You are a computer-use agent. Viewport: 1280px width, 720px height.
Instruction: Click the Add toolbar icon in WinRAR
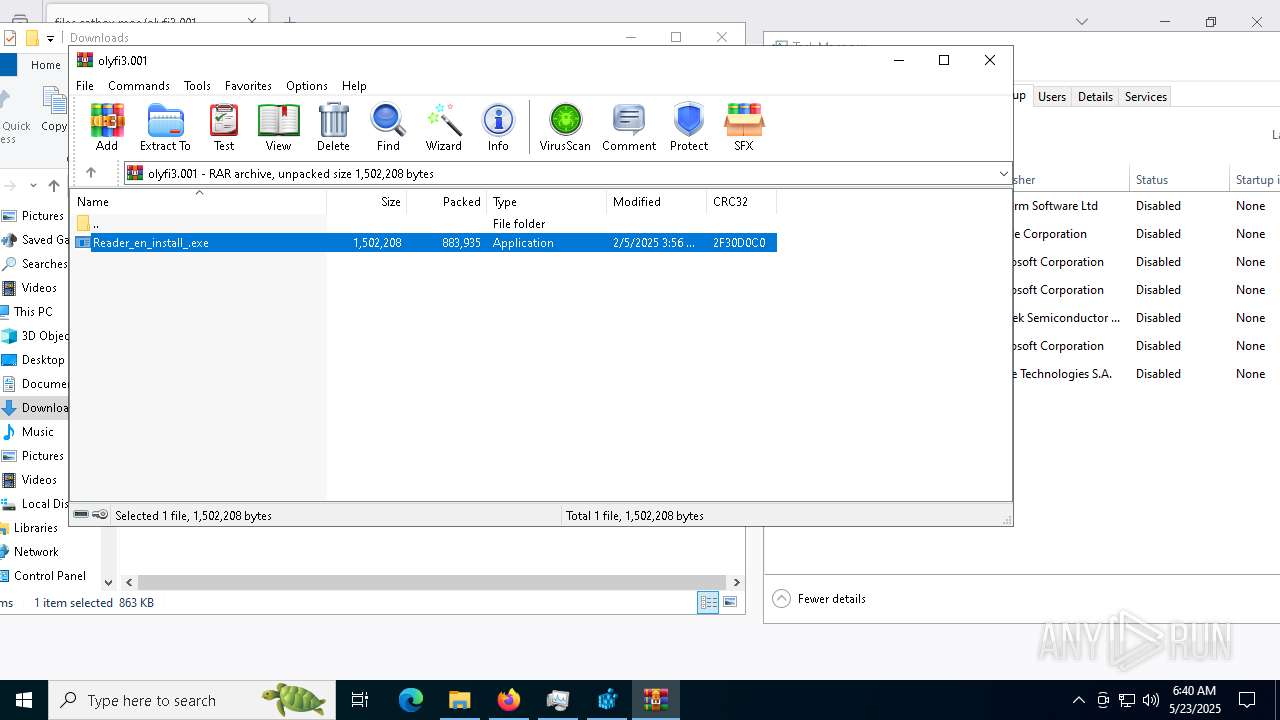[x=107, y=127]
